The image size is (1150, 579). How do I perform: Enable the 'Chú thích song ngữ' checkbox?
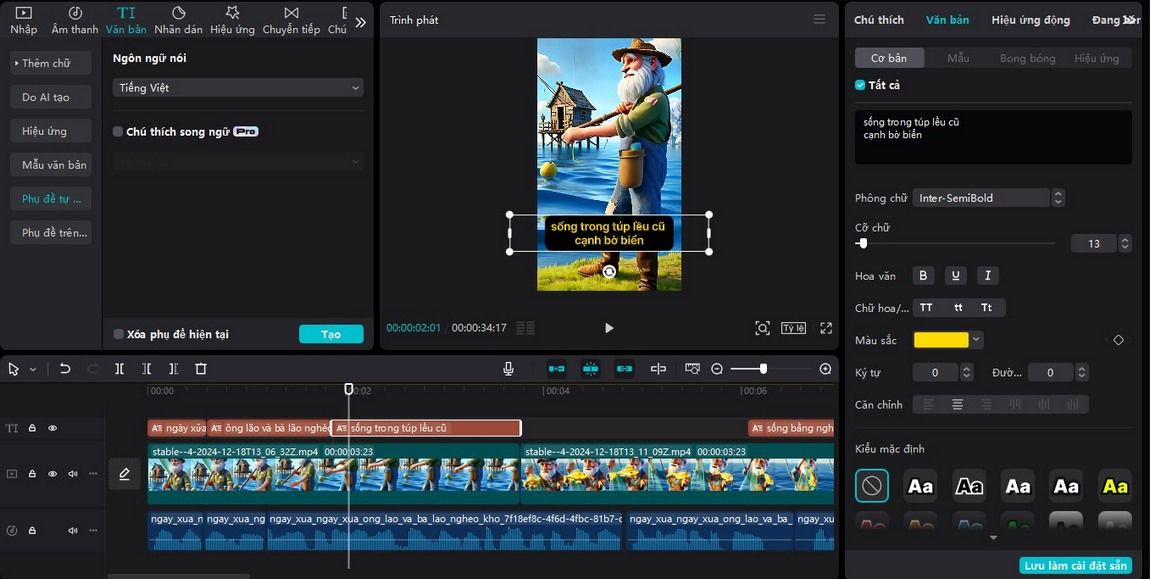tap(118, 132)
